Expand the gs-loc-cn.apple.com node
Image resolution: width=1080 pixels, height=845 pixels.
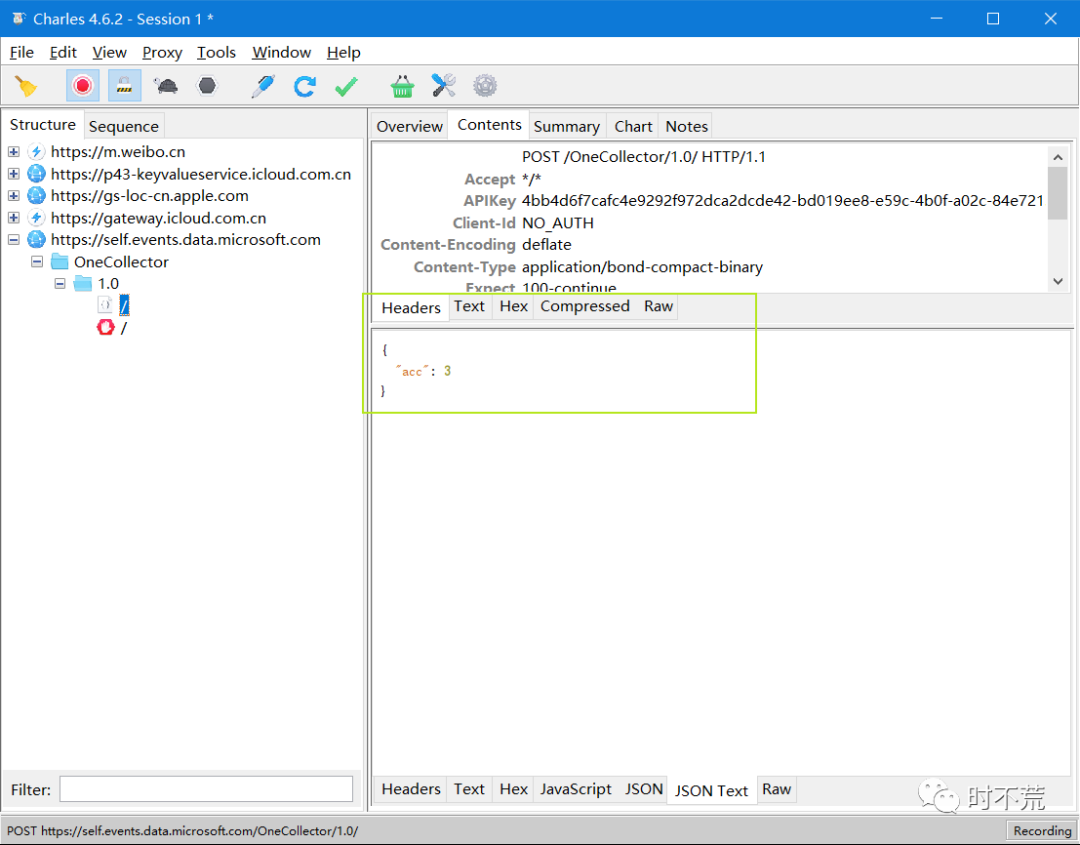point(14,196)
